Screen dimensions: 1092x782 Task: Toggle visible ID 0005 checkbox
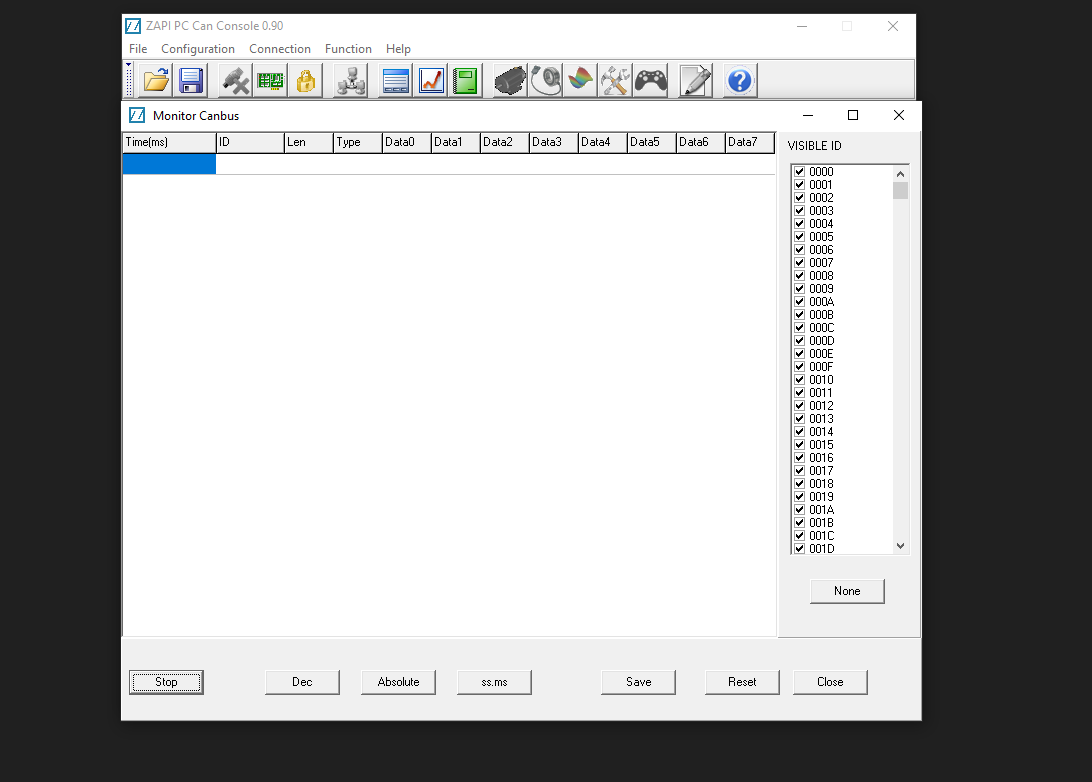[800, 237]
